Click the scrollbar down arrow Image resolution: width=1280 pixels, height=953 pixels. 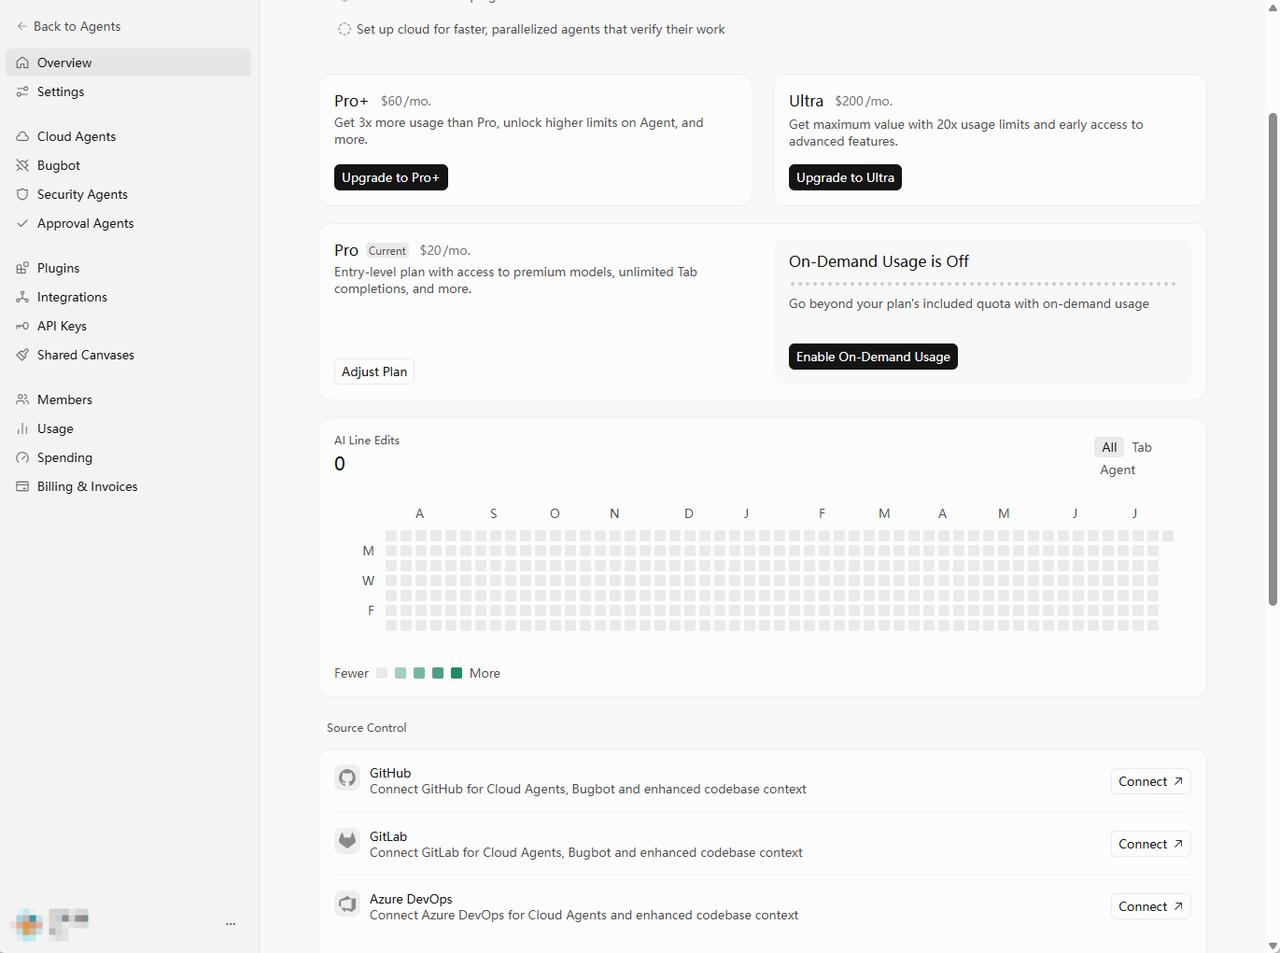[1273, 946]
